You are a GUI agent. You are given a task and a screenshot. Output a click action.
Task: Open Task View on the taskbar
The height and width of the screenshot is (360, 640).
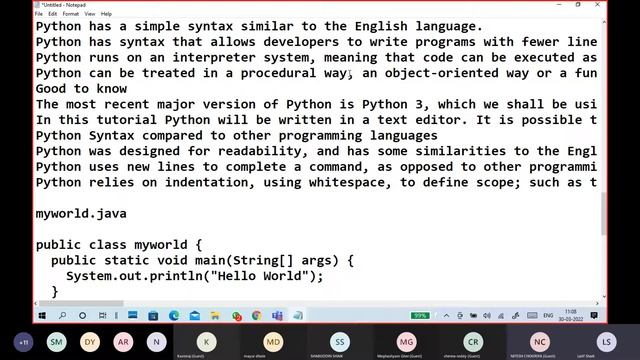(102, 316)
